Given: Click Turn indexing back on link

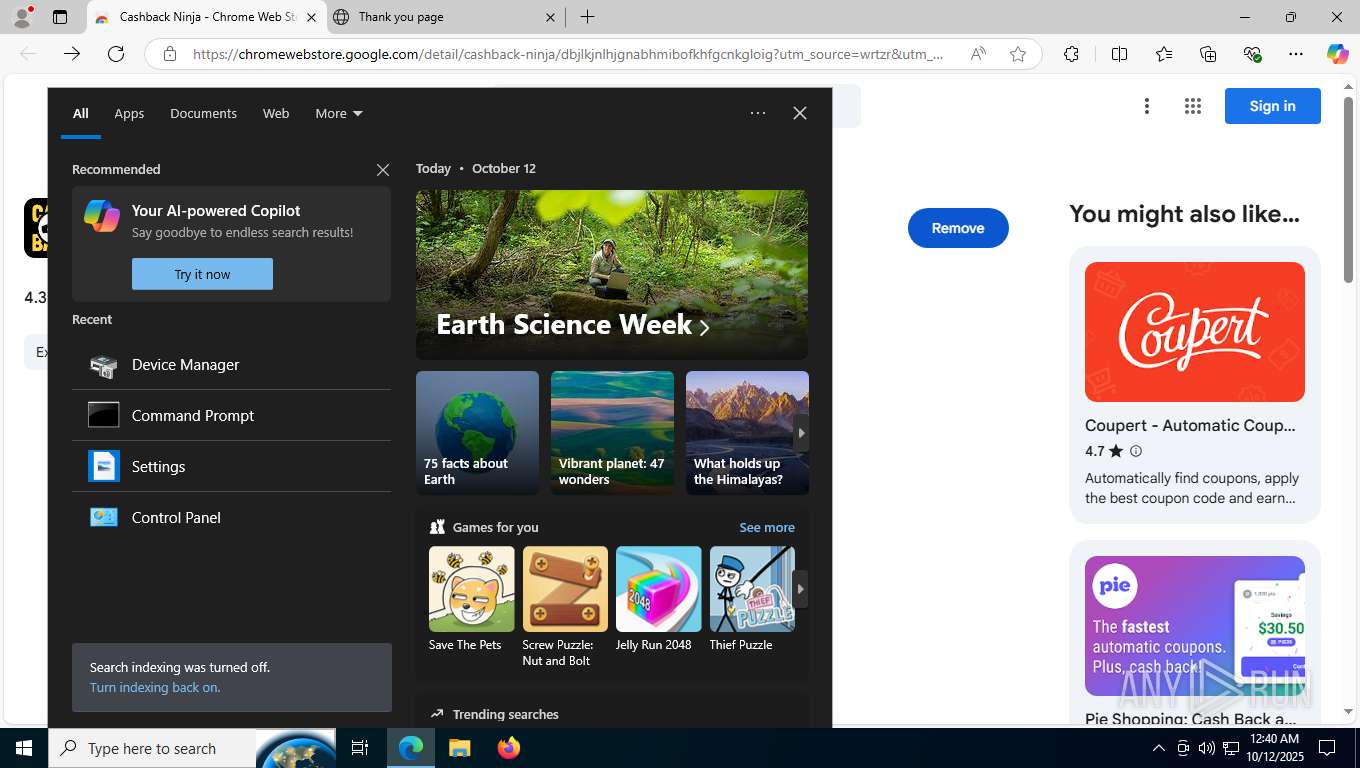Looking at the screenshot, I should point(155,687).
